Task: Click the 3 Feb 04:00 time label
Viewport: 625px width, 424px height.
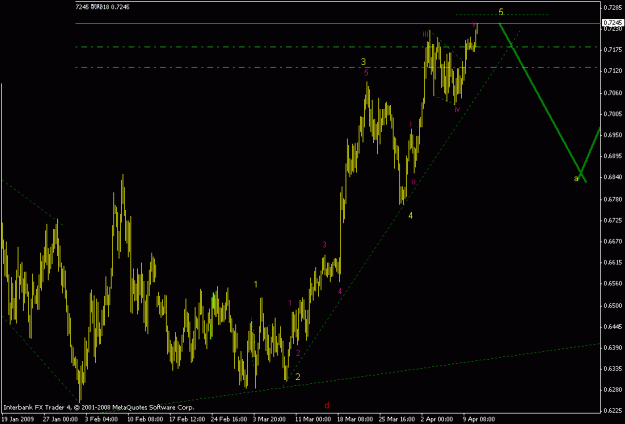Action: point(102,419)
